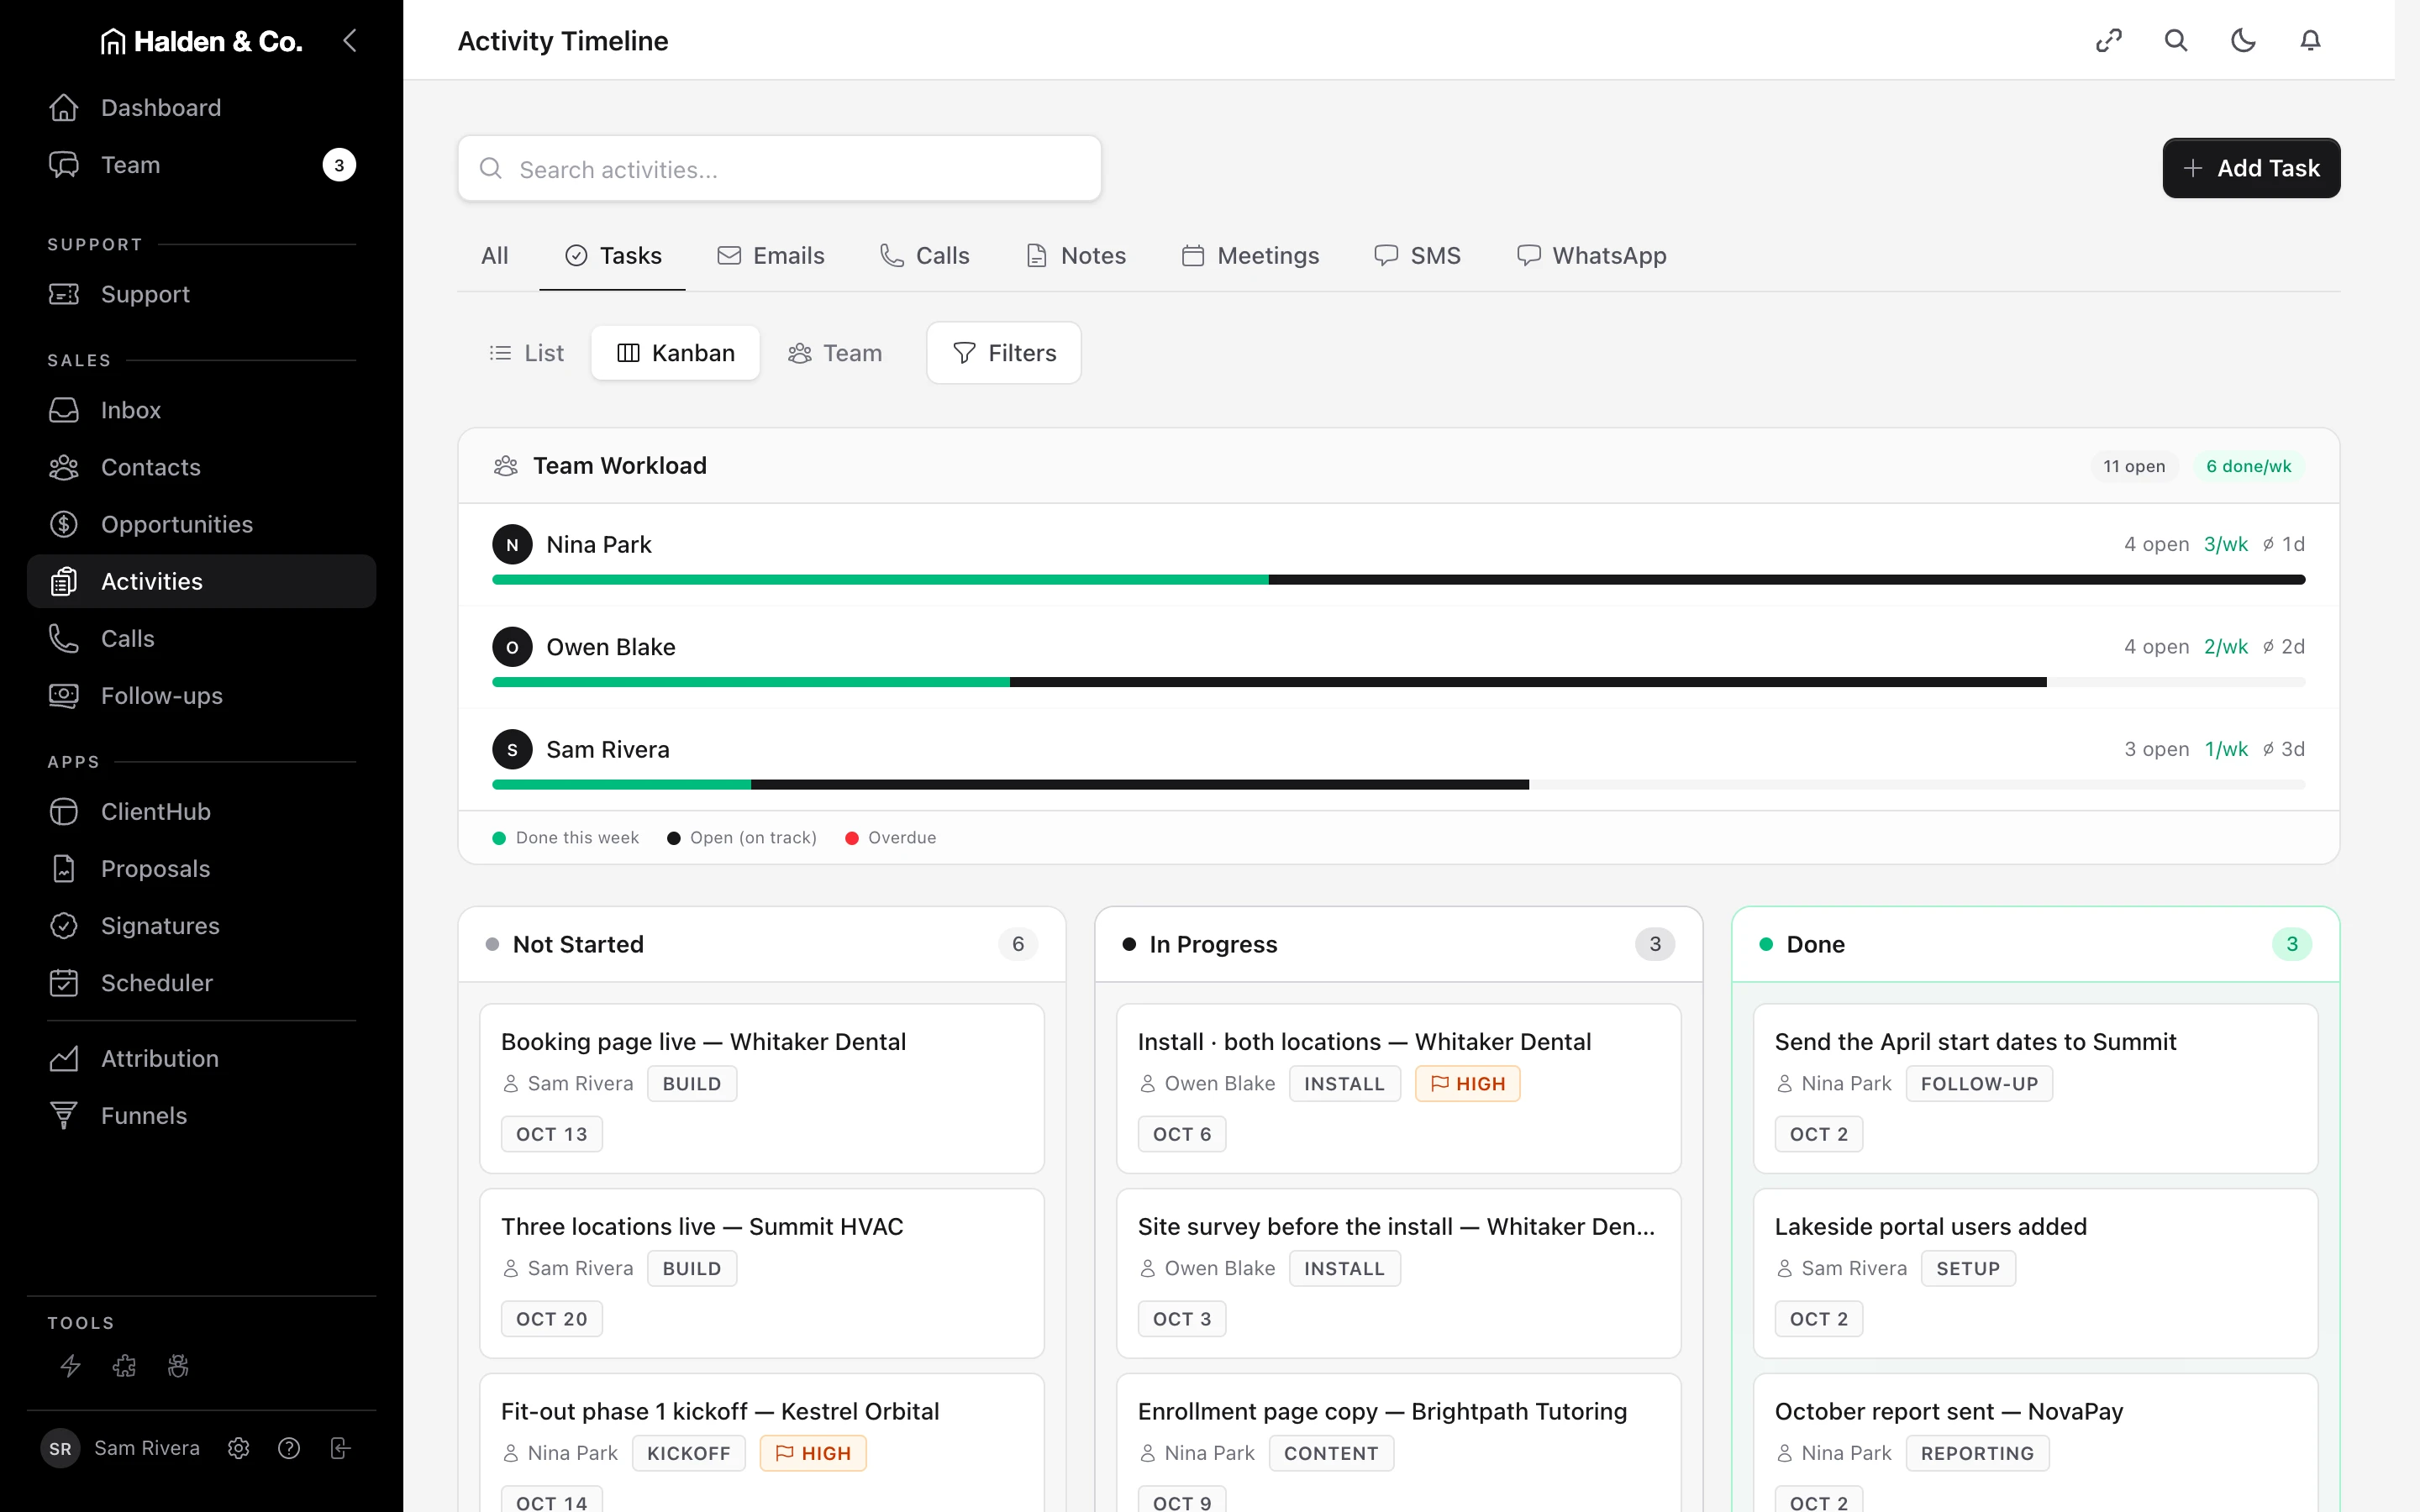
Task: Open search via the header magnifier icon
Action: pos(2176,41)
